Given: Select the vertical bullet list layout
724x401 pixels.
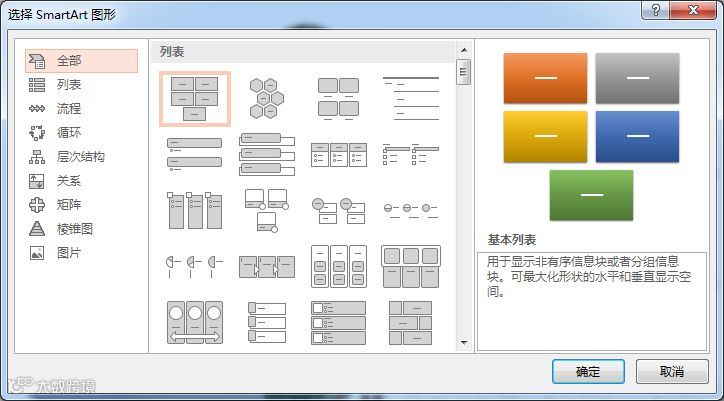Looking at the screenshot, I should [194, 155].
